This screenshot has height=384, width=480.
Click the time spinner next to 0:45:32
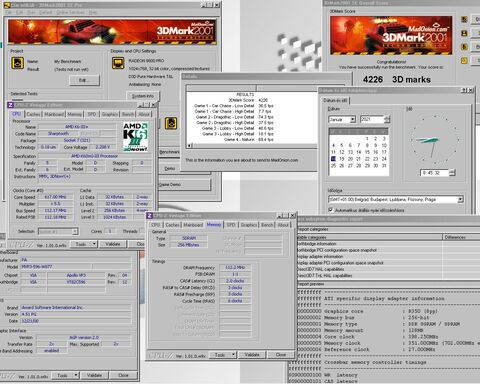[452, 173]
